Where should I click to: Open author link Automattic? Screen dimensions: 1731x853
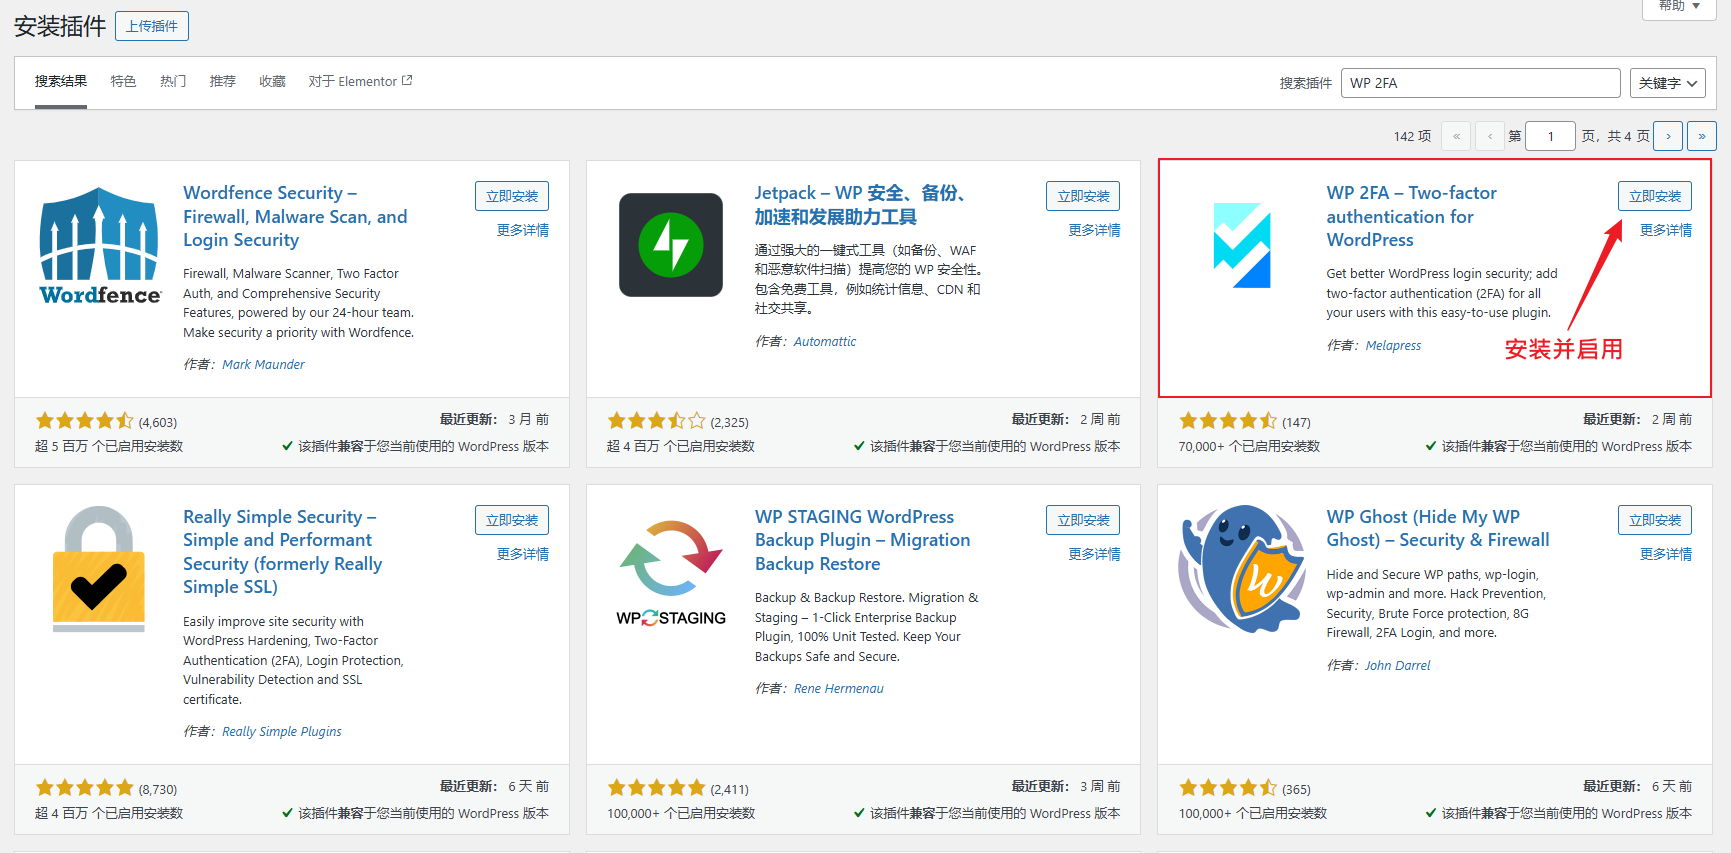pyautogui.click(x=824, y=342)
